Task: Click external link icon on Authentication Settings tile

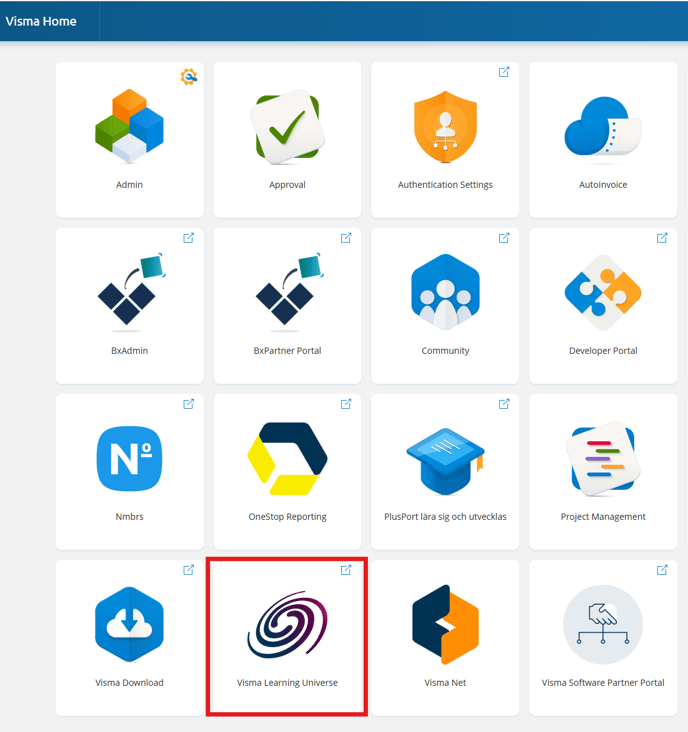Action: point(504,72)
